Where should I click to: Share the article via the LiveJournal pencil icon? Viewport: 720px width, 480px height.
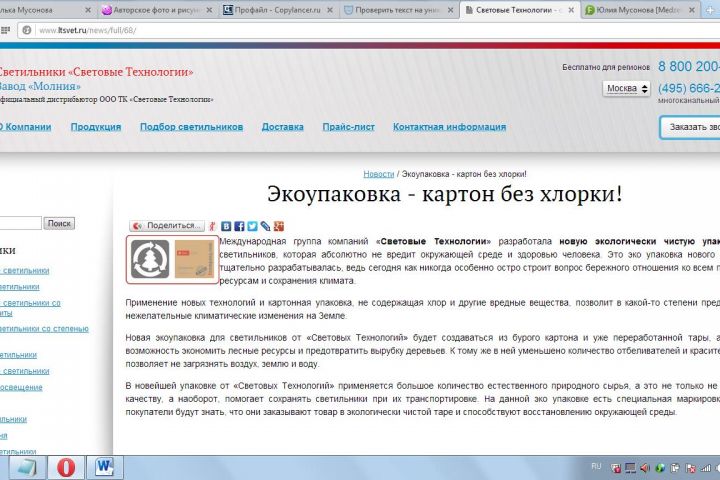(x=265, y=226)
